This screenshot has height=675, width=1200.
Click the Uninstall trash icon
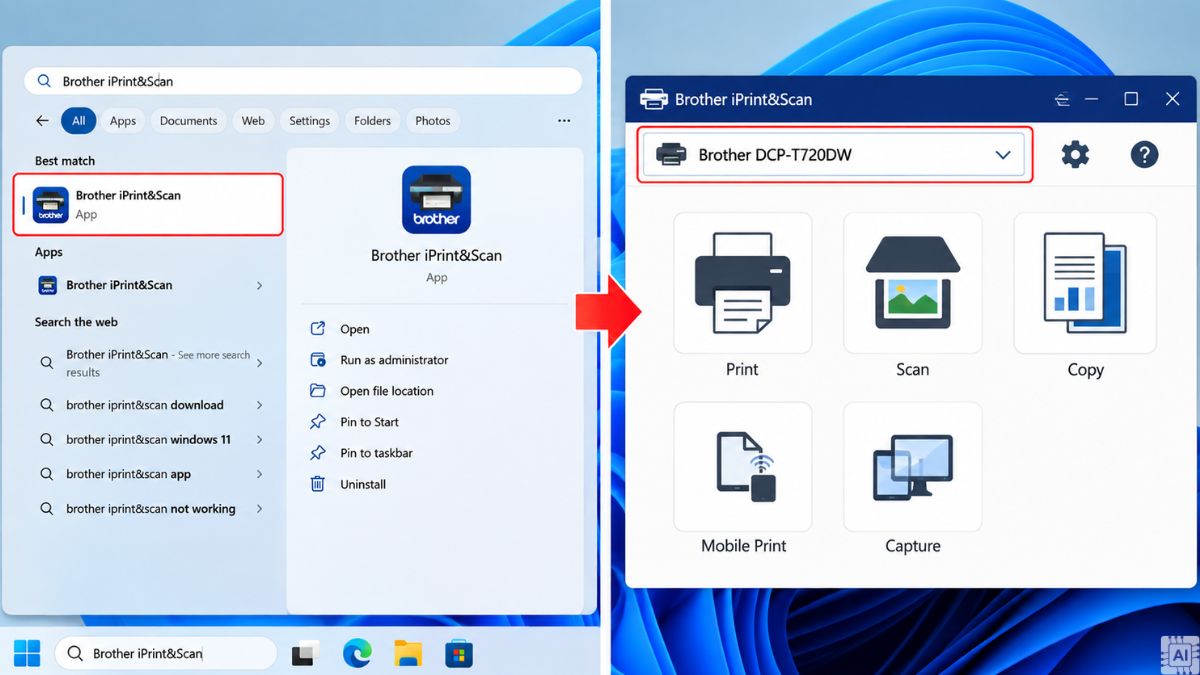[318, 484]
